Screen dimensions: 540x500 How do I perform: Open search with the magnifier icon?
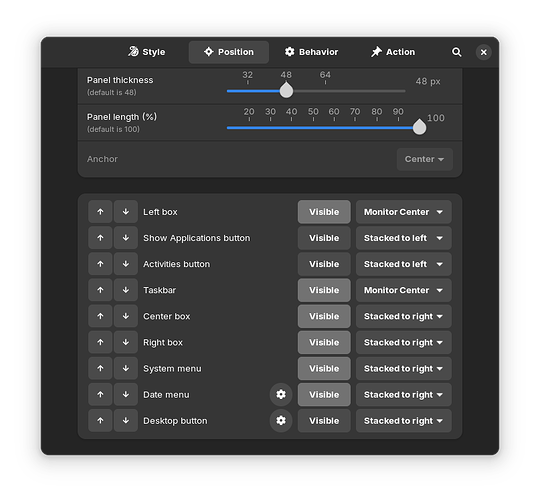(x=456, y=52)
